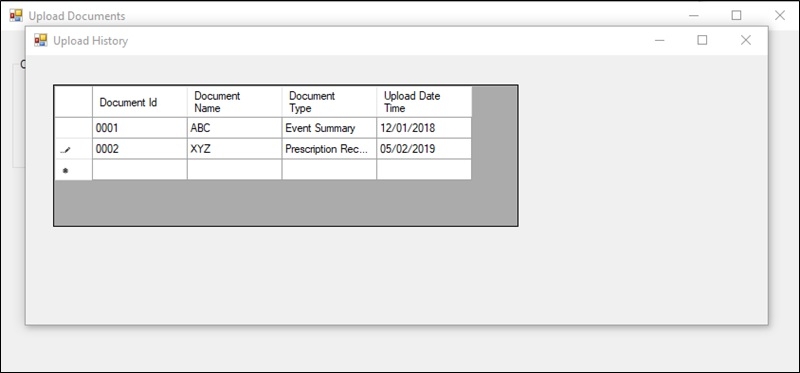800x373 pixels.
Task: Select the Prescription Rec... type cell
Action: point(330,149)
